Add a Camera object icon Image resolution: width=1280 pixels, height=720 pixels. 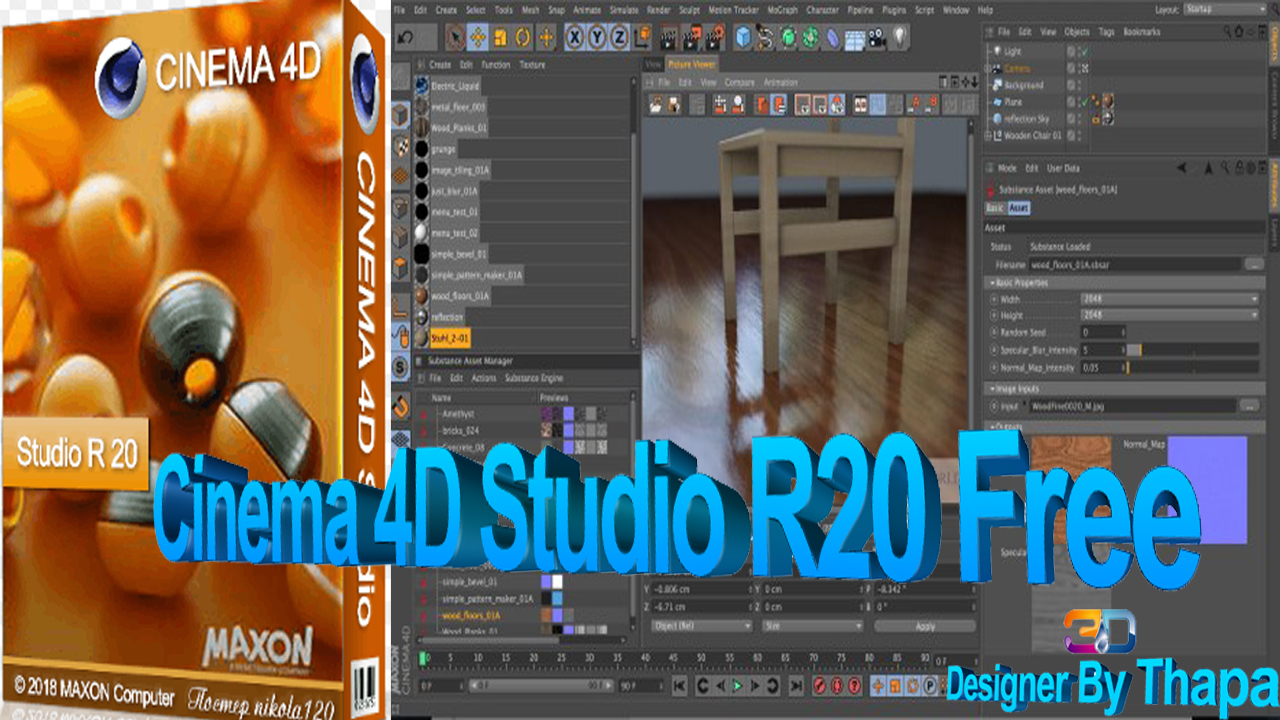[877, 39]
